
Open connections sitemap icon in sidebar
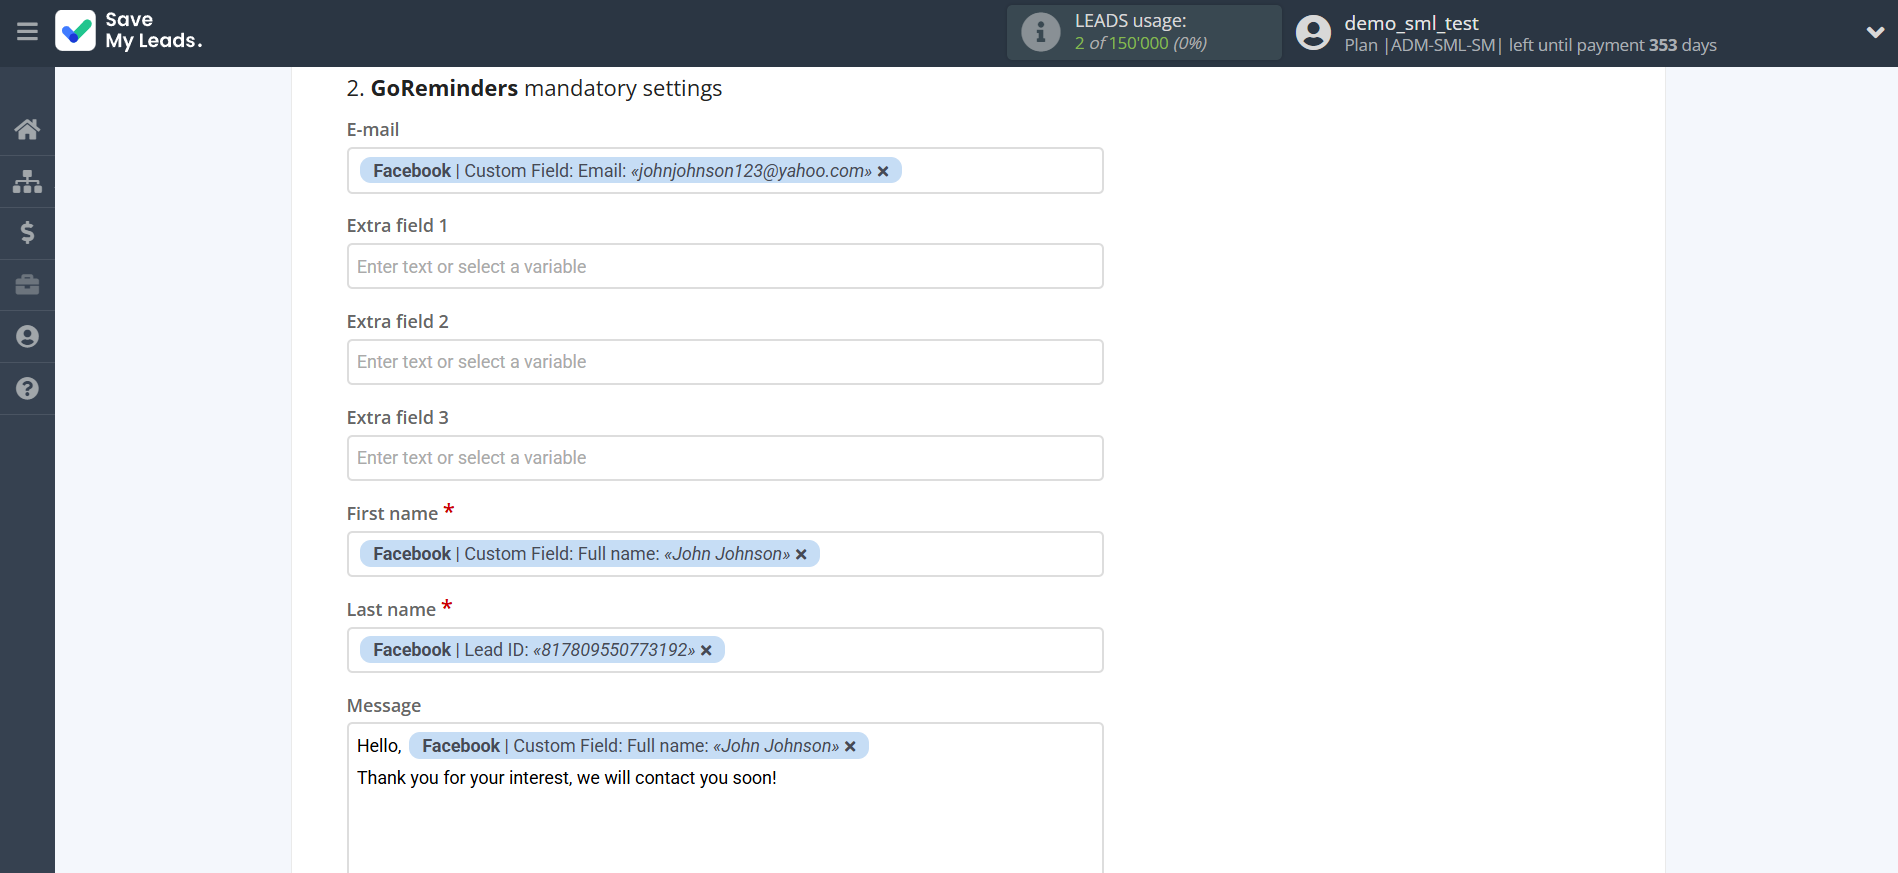(x=27, y=181)
